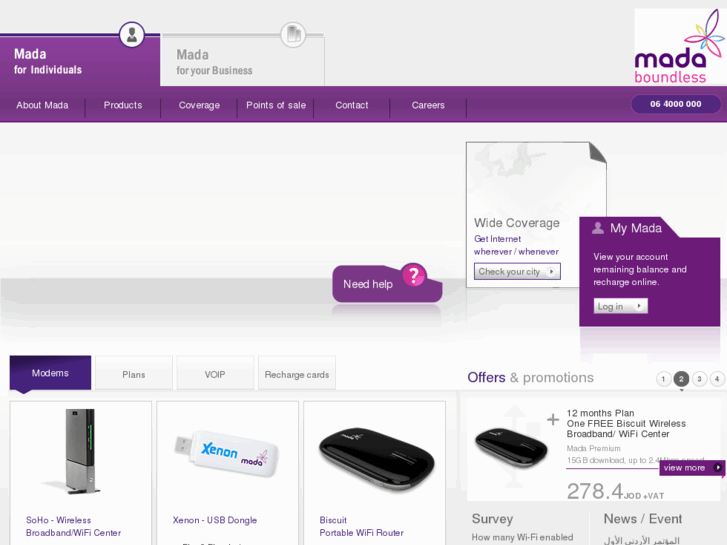The image size is (727, 545).
Task: Click the Need help button
Action: click(x=387, y=283)
